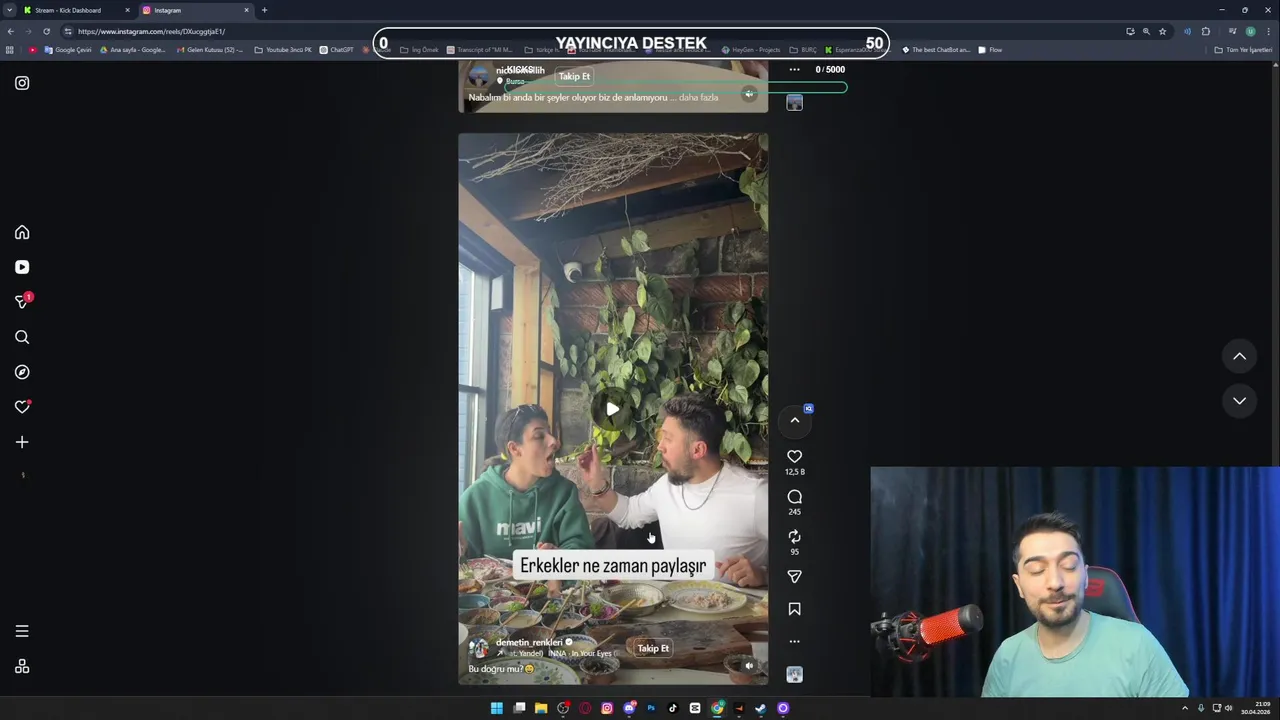Click the browser back button
The height and width of the screenshot is (720, 1280).
11,31
